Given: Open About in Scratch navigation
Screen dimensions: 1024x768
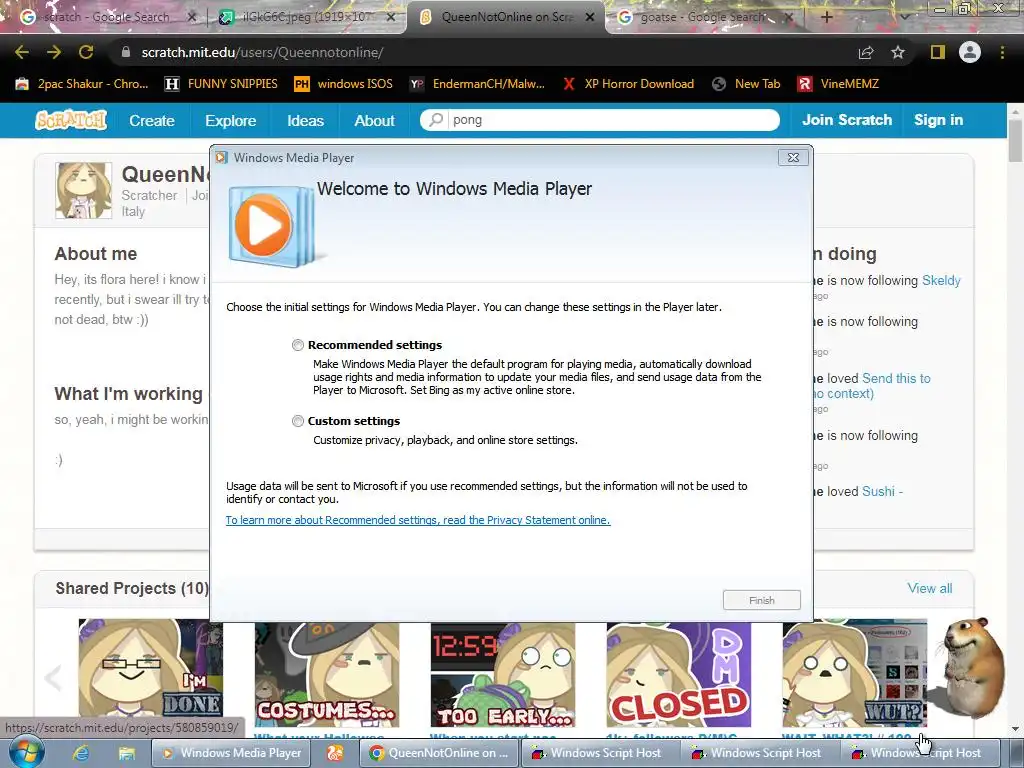Looking at the screenshot, I should coord(374,120).
